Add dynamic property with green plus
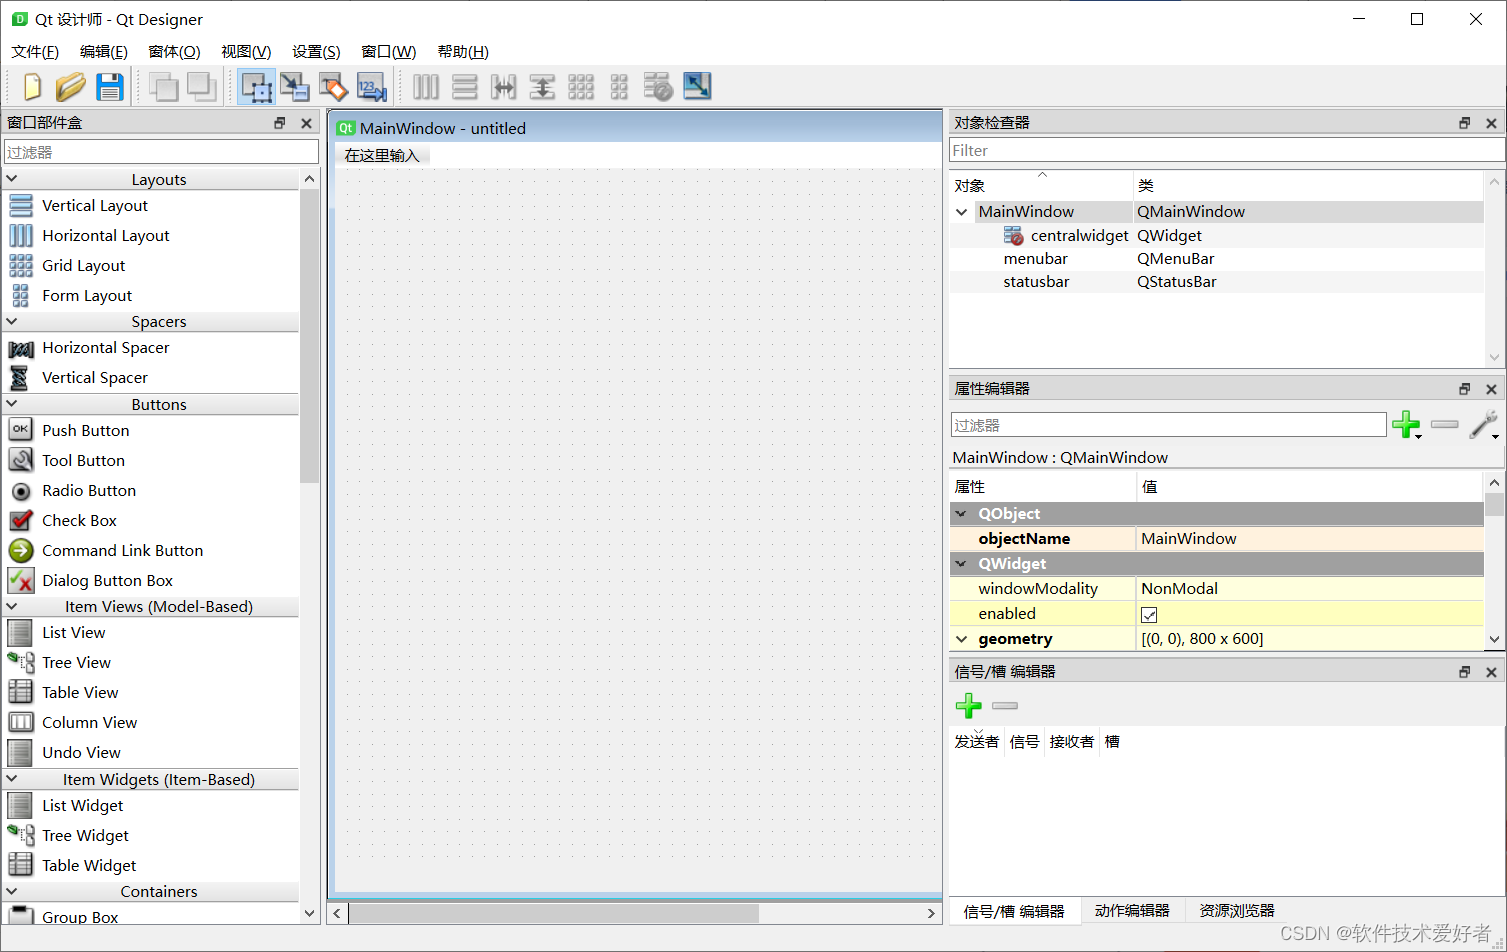Screen dimensions: 1507x952 pyautogui.click(x=1406, y=425)
